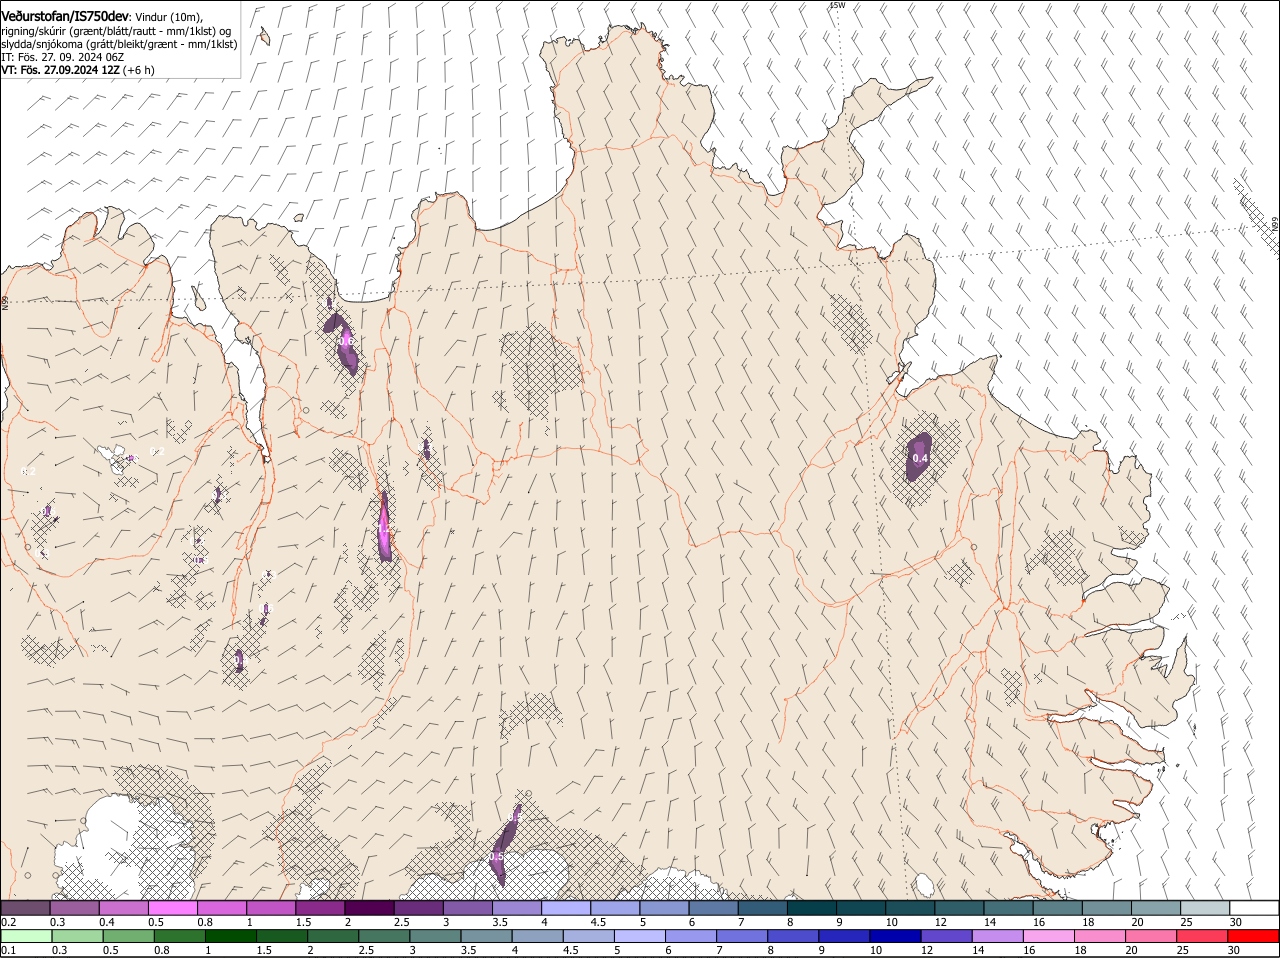The image size is (1280, 958).
Task: Pick the purple 0.3 swatch in top legend
Action: pos(74,907)
